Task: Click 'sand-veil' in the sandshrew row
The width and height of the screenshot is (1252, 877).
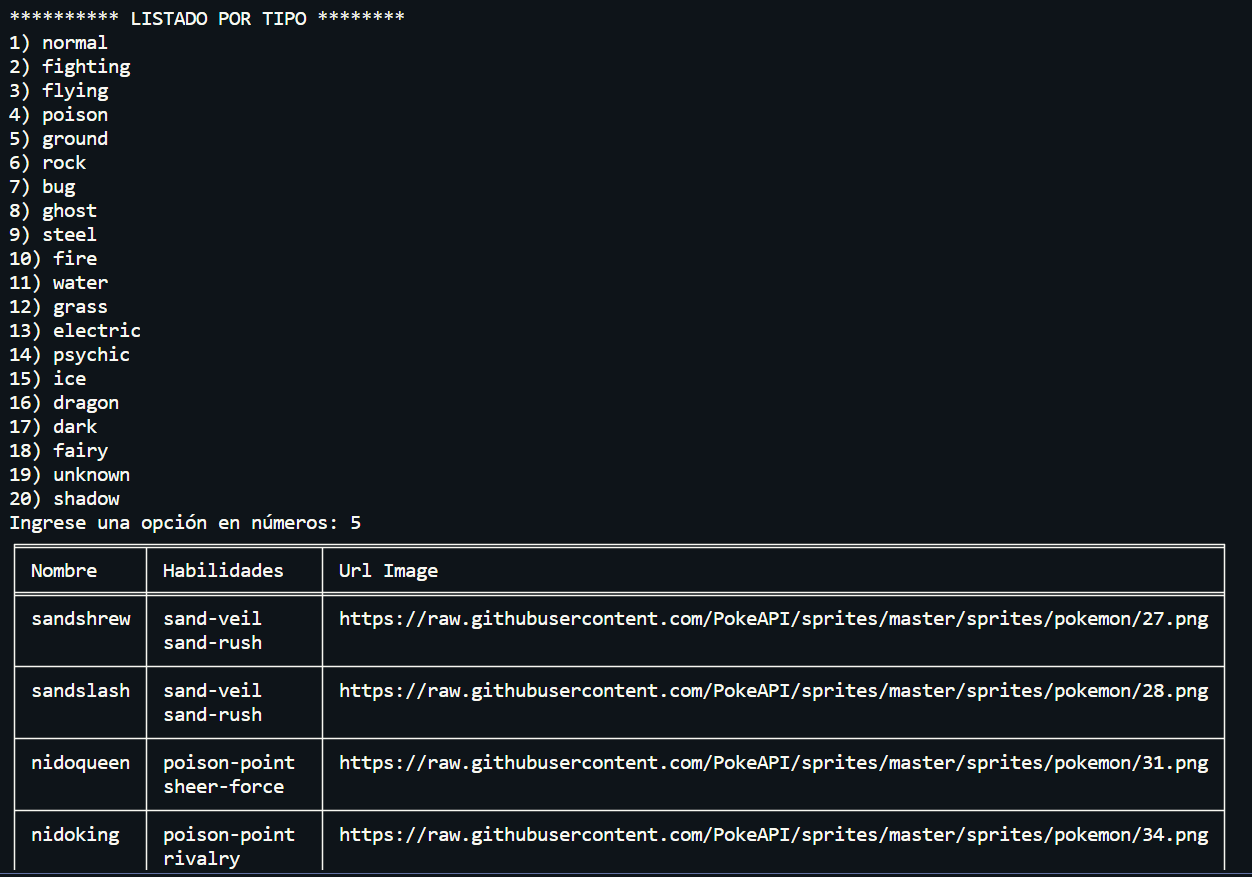Action: tap(212, 619)
